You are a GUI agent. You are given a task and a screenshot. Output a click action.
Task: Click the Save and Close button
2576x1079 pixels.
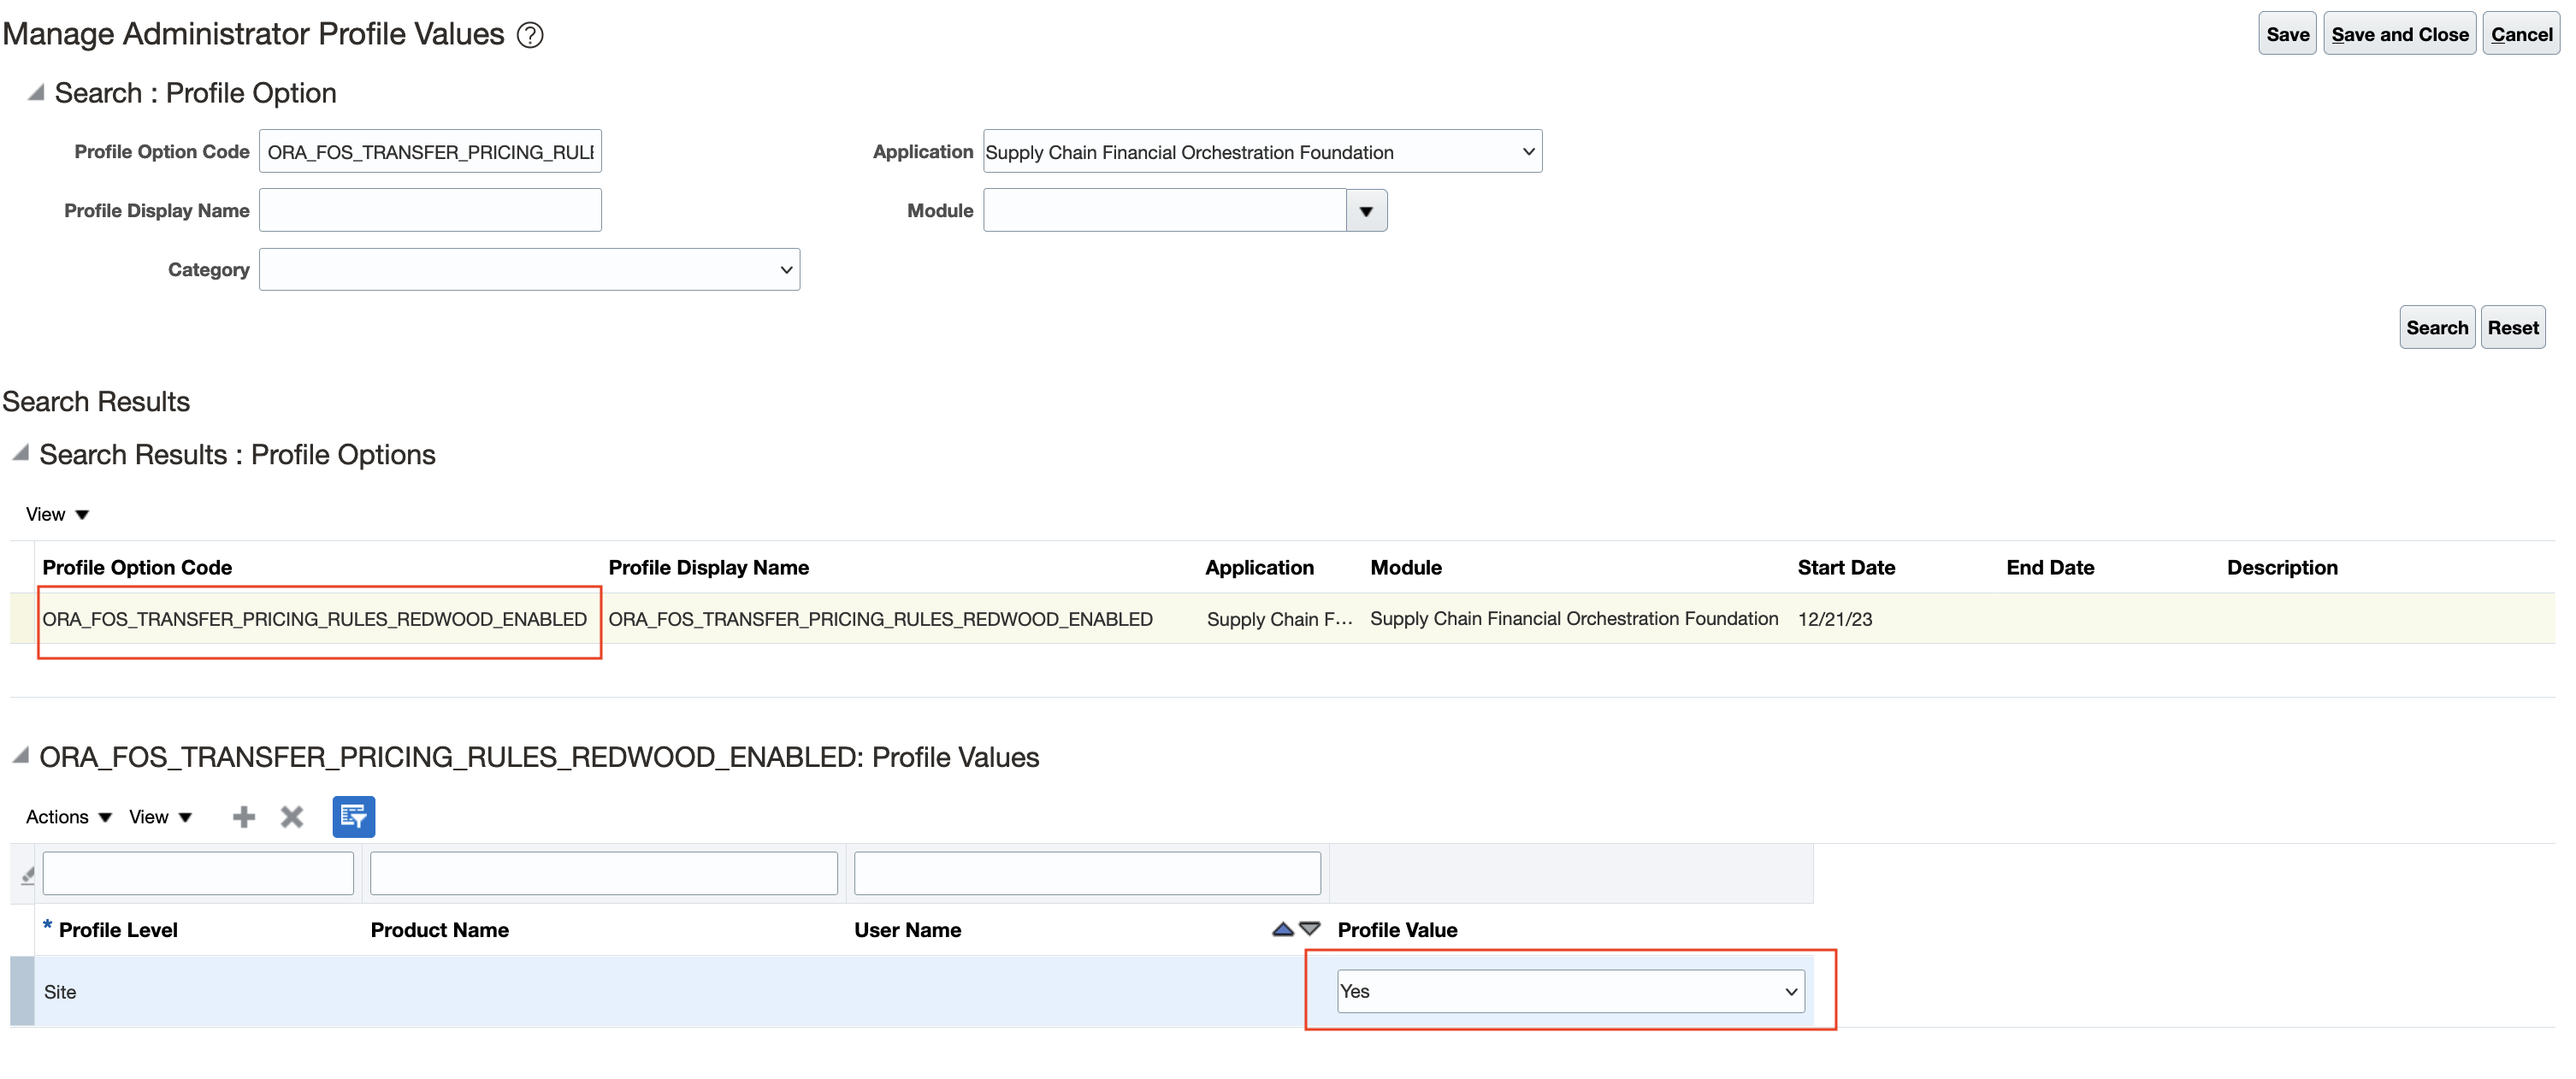tap(2398, 35)
